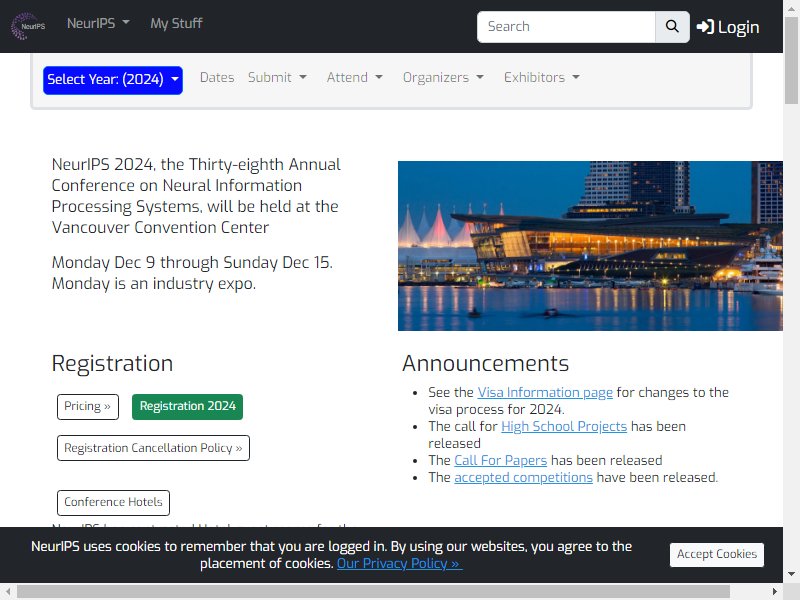Open the accepted competitions link
The height and width of the screenshot is (600, 800).
pos(523,478)
